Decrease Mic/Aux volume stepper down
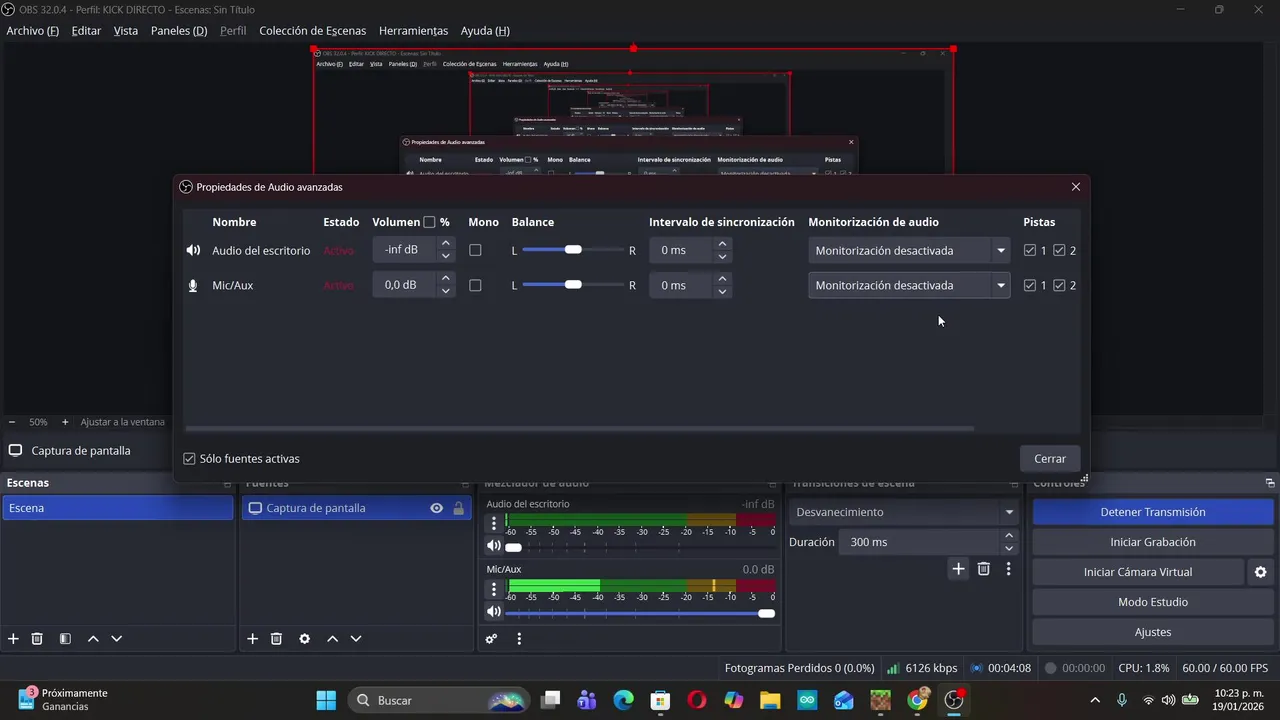 point(445,292)
